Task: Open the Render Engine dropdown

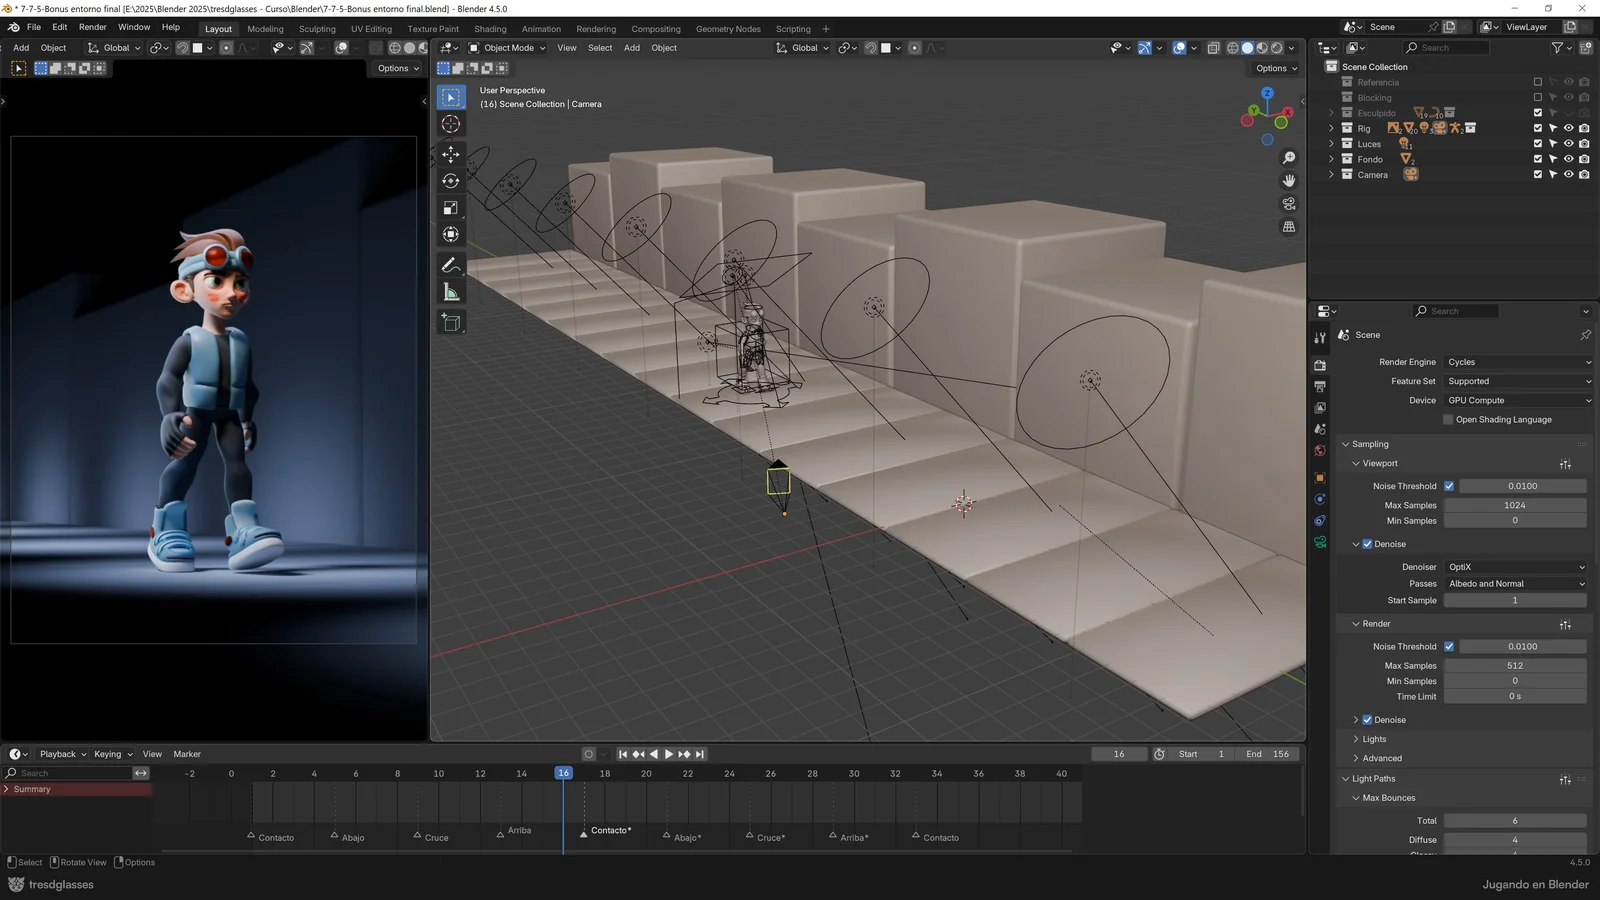Action: pos(1518,362)
